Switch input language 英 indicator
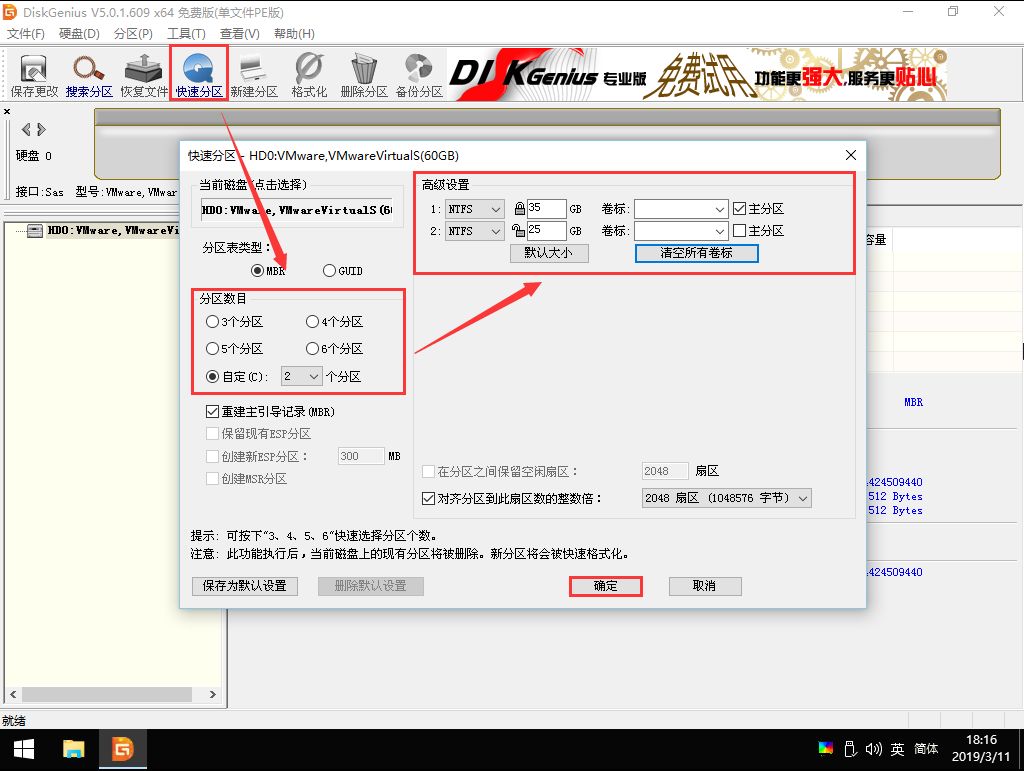Viewport: 1024px width, 771px height. 898,749
